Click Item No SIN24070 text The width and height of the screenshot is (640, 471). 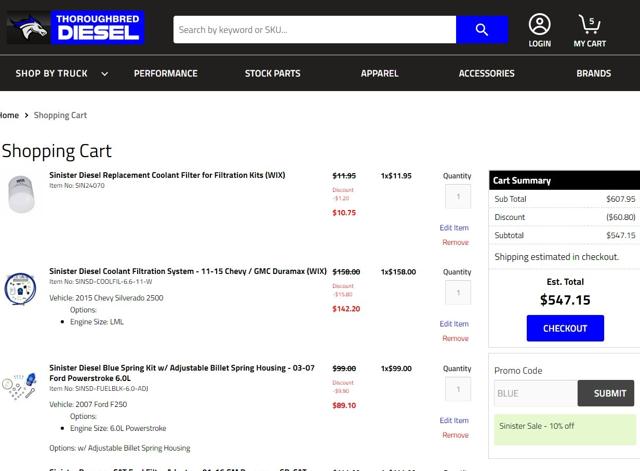point(77,186)
